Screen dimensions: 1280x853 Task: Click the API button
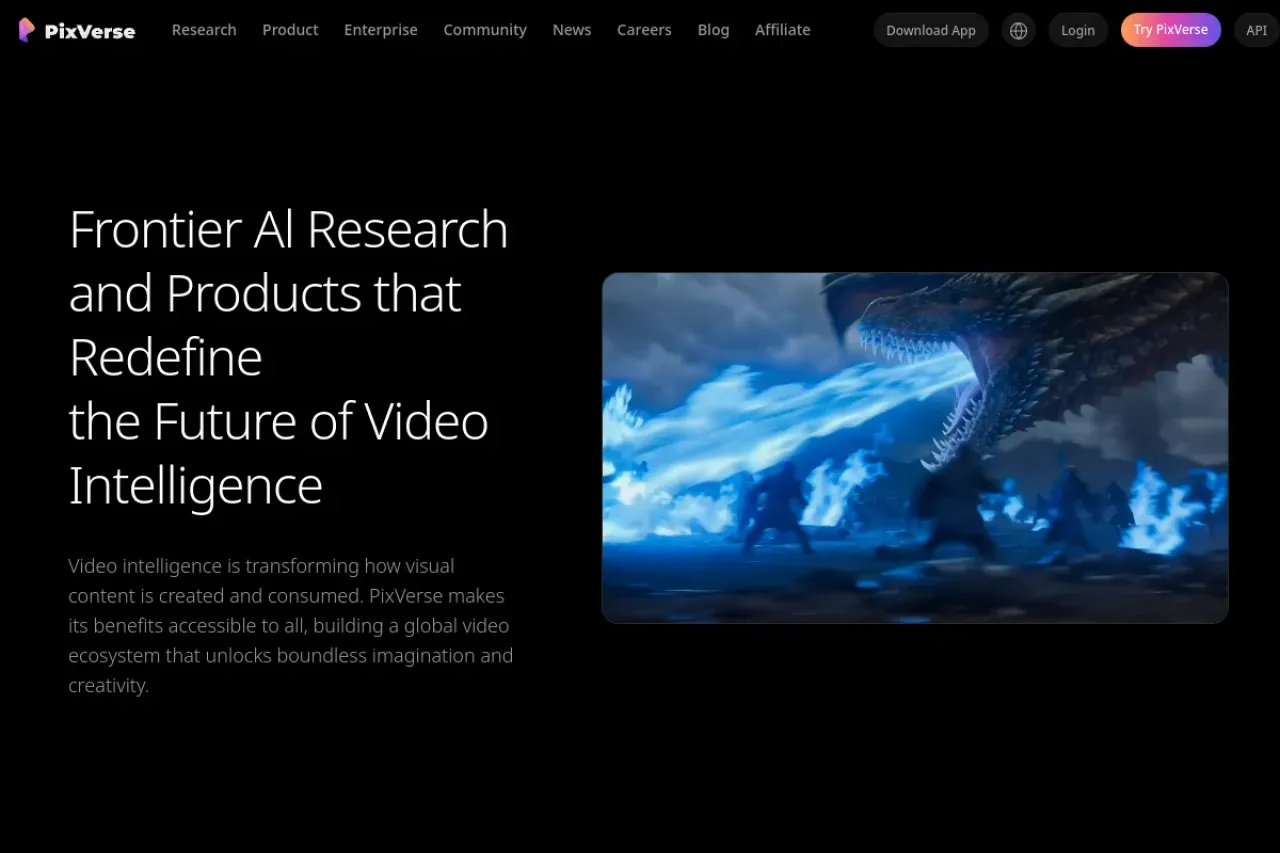click(1257, 30)
